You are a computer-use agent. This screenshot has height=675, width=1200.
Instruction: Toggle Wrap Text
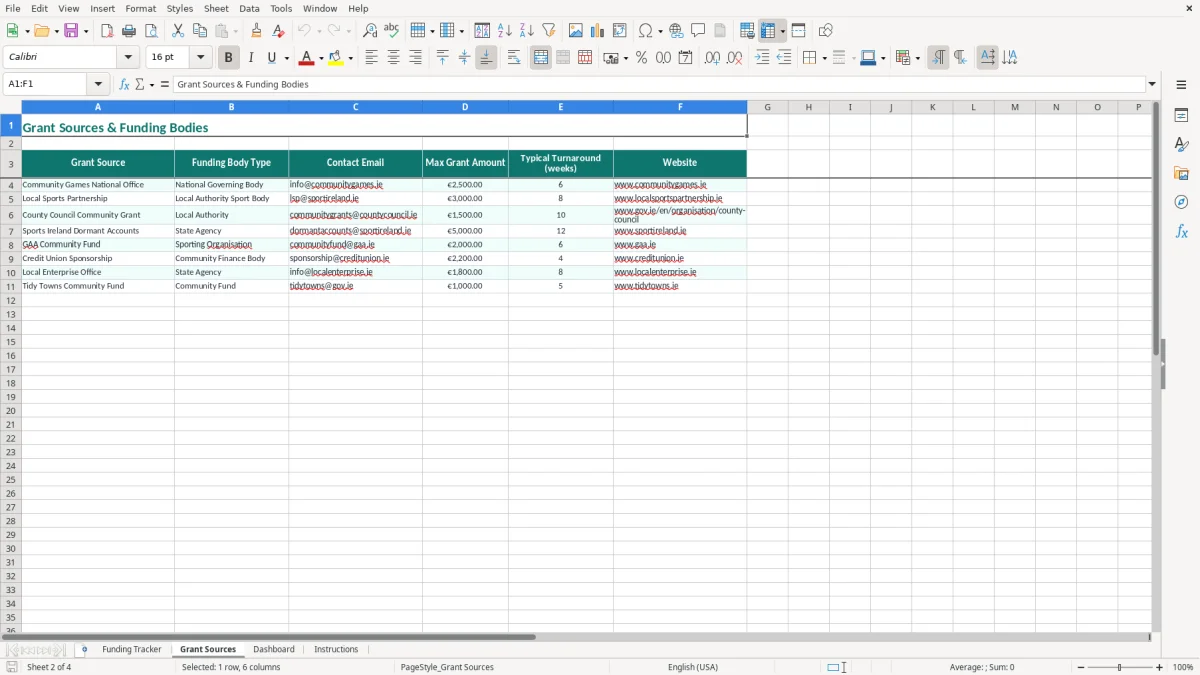[514, 58]
